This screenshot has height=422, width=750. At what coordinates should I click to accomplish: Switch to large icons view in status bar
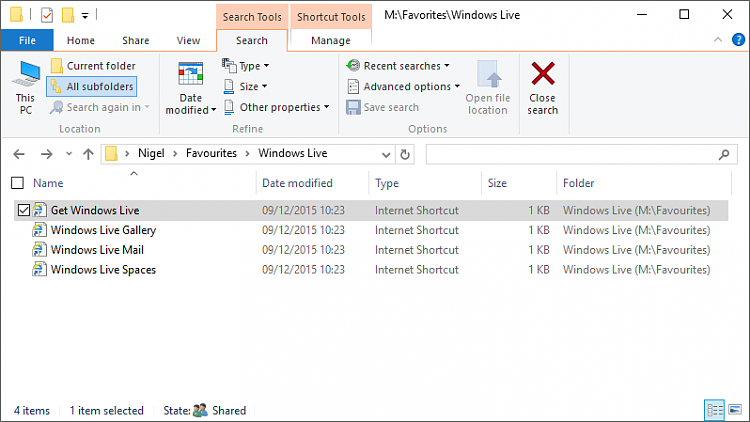click(736, 410)
